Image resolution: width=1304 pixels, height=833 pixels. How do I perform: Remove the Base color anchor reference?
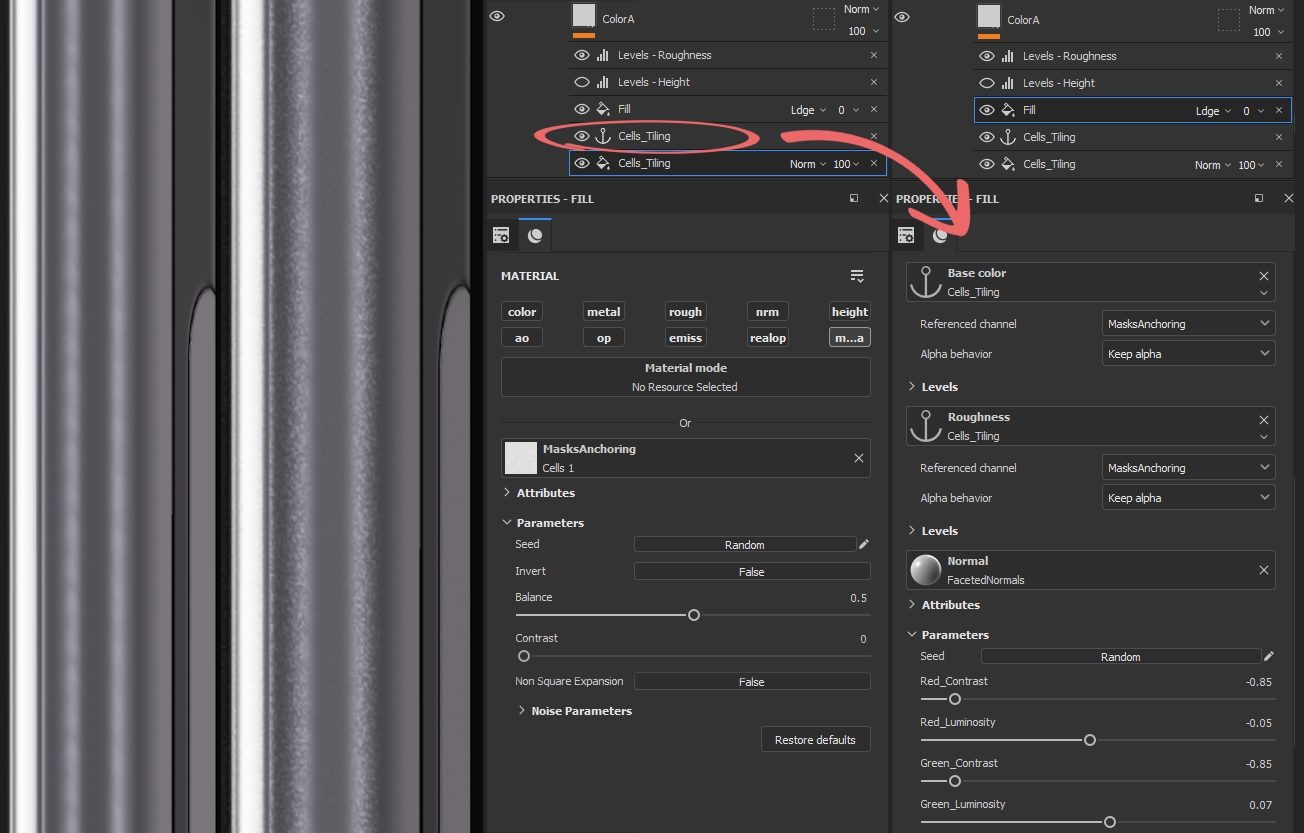1264,276
